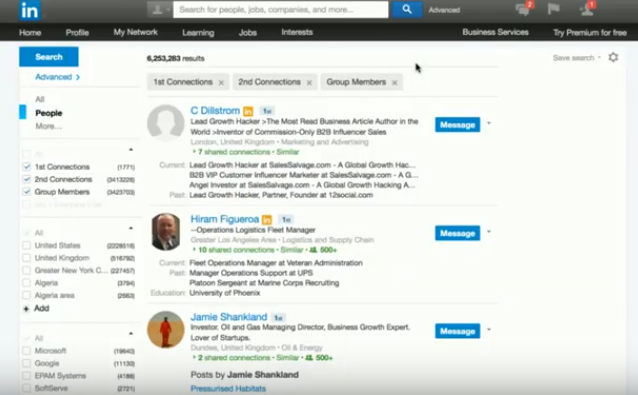
Task: Select the All results filter
Action: point(40,99)
